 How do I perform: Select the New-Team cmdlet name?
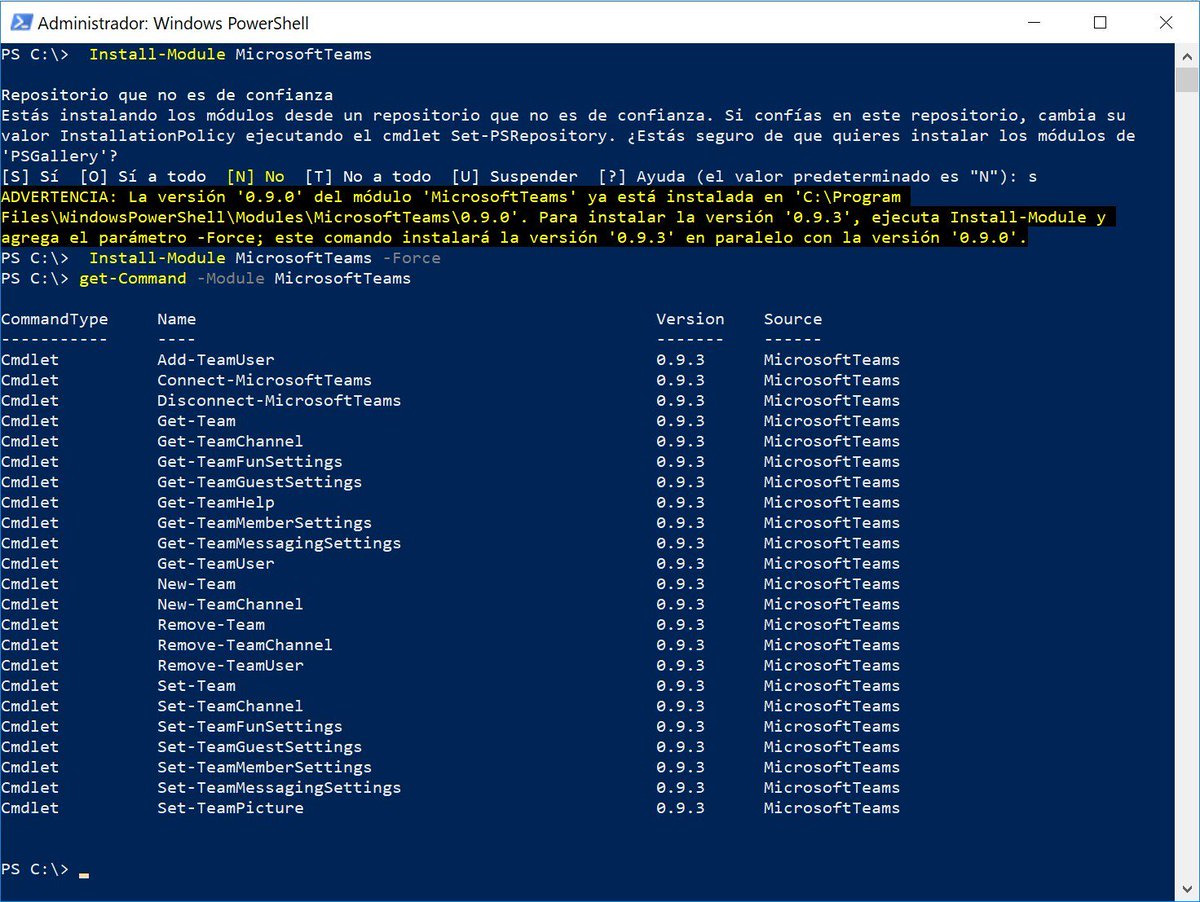[x=196, y=584]
